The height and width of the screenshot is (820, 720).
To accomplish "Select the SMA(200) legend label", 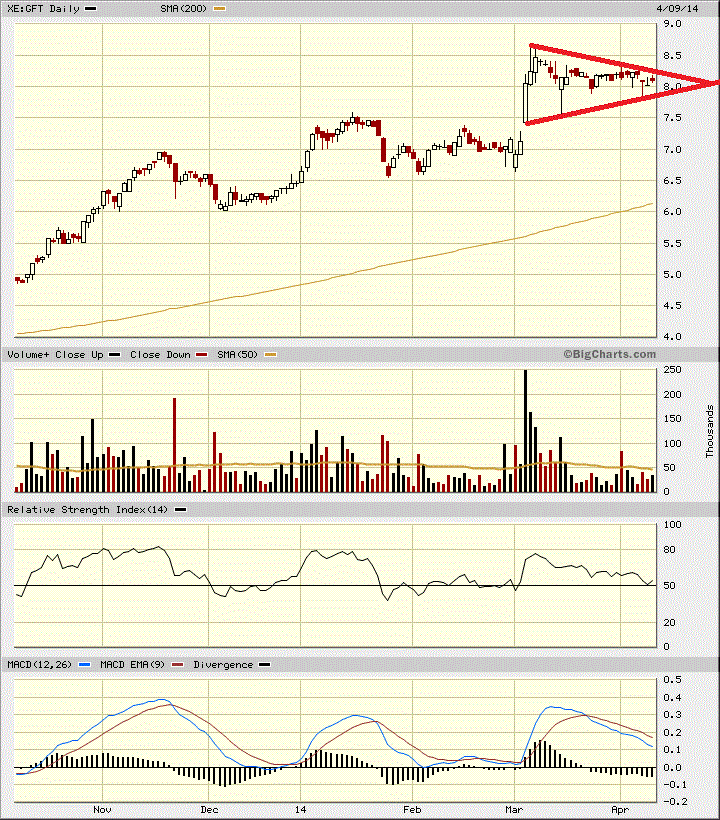I will tap(184, 9).
